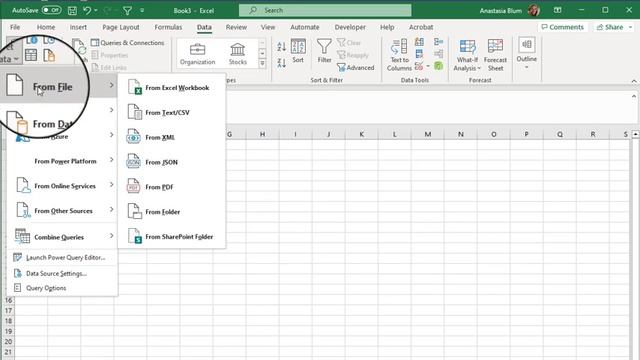Click the filter funnel icon in title bar
Screen dimensions: 640x360
coord(127,11)
